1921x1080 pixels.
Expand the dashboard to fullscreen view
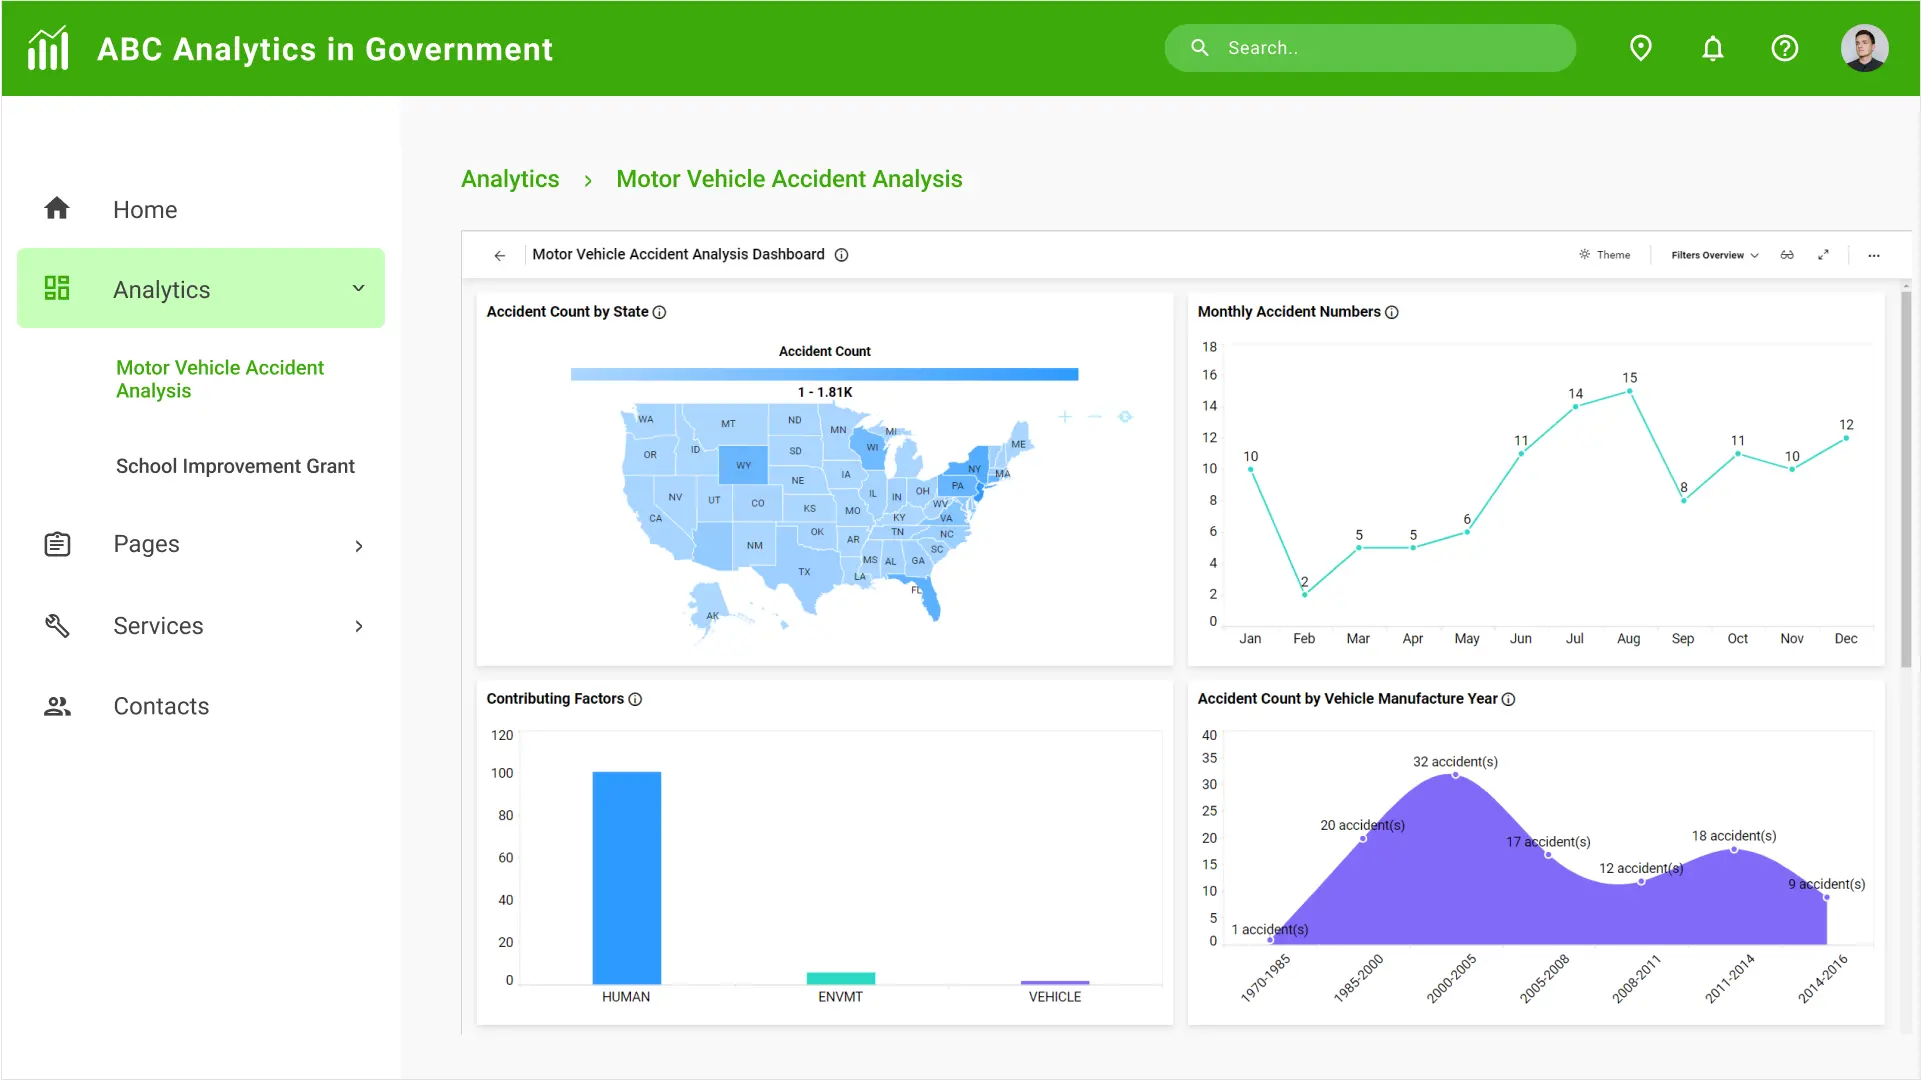[x=1823, y=255]
